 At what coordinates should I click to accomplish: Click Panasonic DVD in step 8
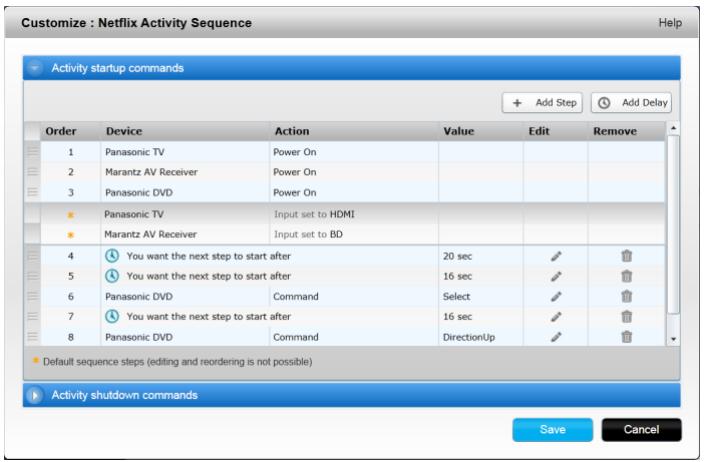[x=139, y=337]
